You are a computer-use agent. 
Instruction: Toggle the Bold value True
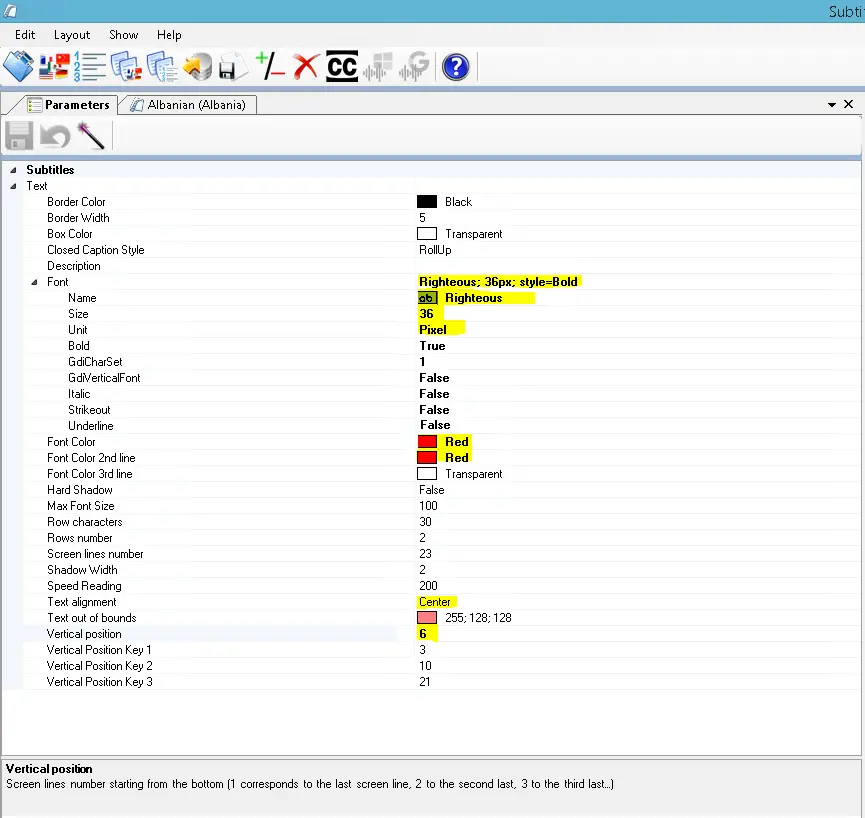[x=433, y=346]
